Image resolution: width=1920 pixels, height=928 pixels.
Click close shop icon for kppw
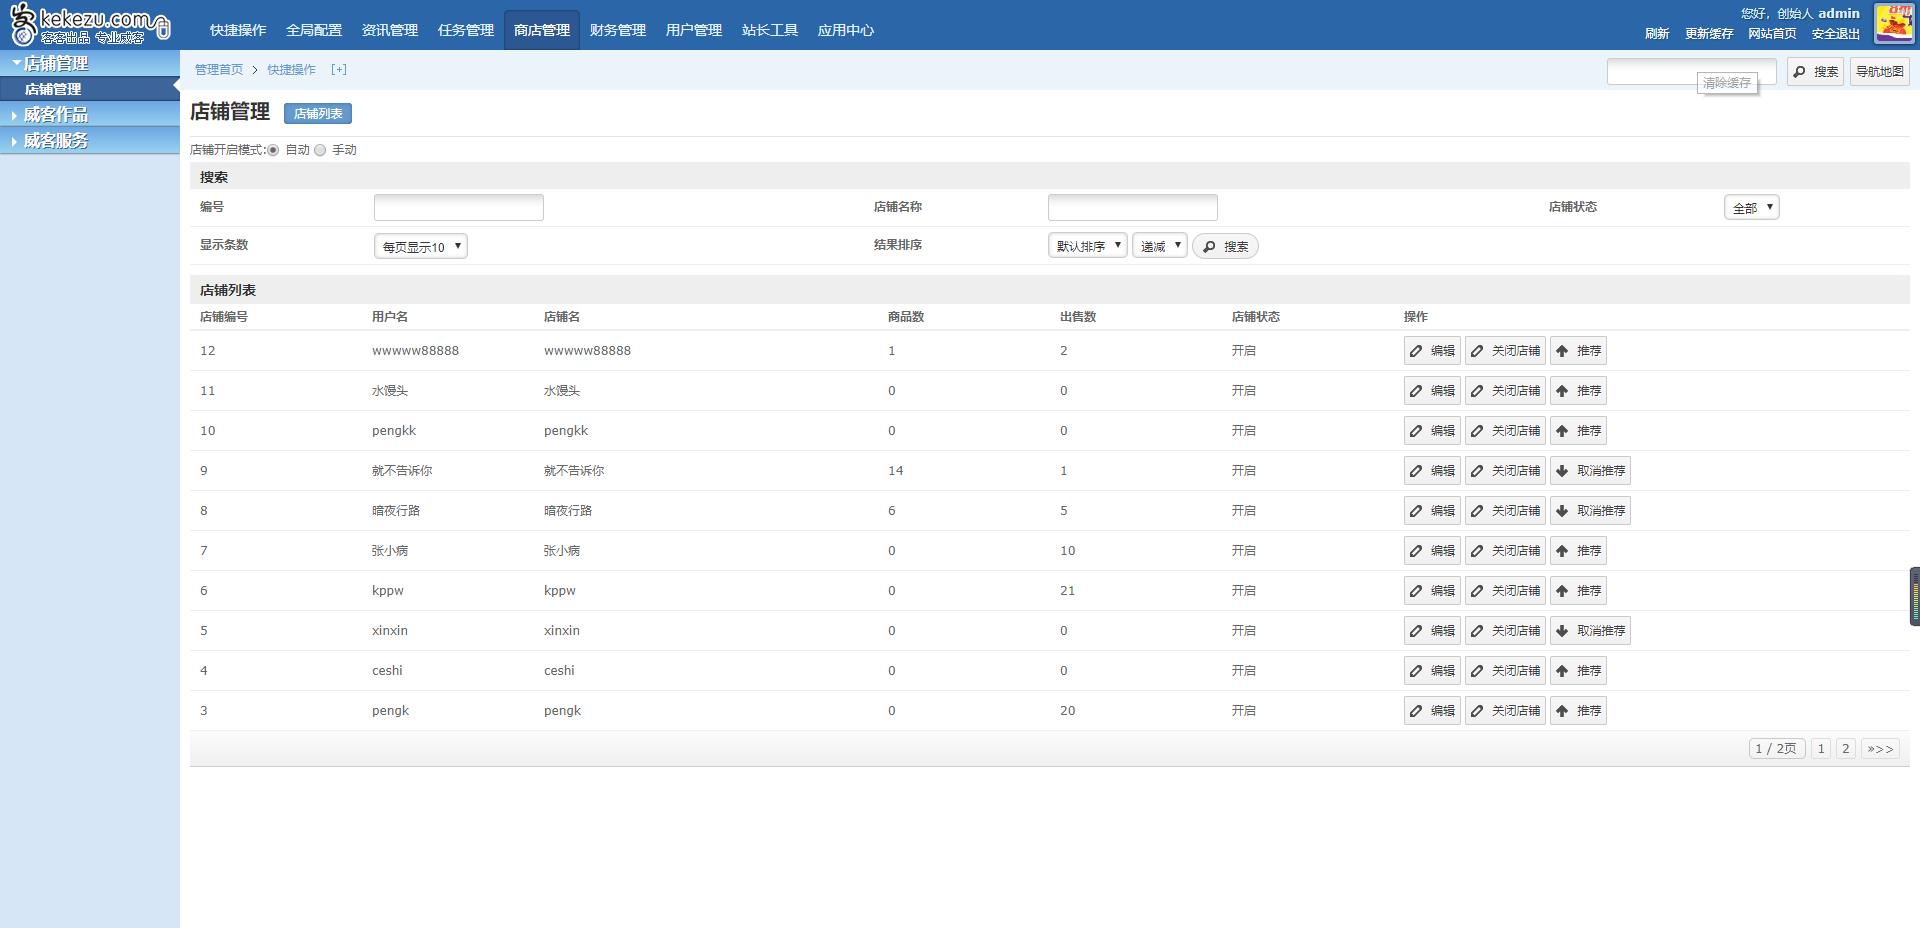1477,591
